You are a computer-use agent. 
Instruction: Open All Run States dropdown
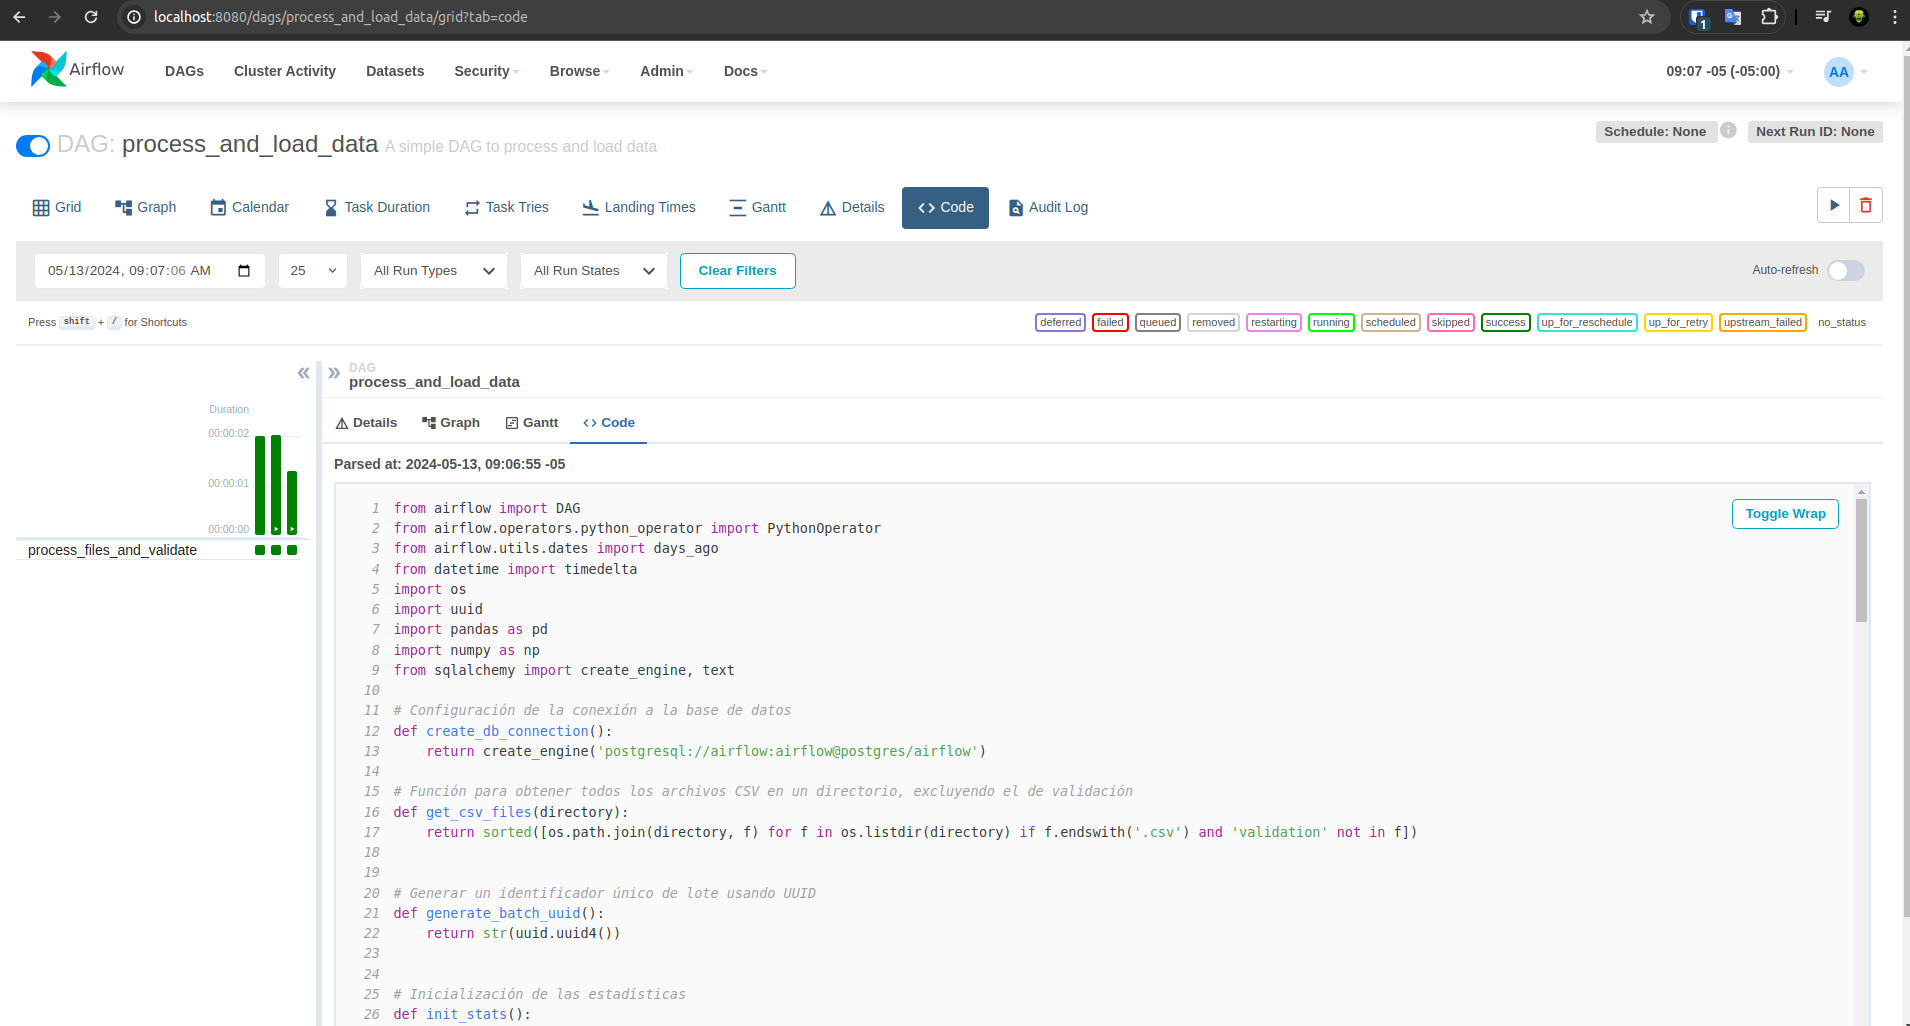coord(594,271)
